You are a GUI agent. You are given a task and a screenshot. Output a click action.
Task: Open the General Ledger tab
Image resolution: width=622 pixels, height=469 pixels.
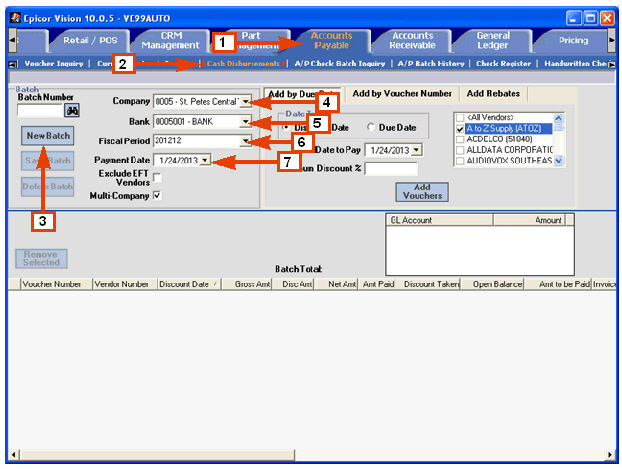tap(493, 40)
